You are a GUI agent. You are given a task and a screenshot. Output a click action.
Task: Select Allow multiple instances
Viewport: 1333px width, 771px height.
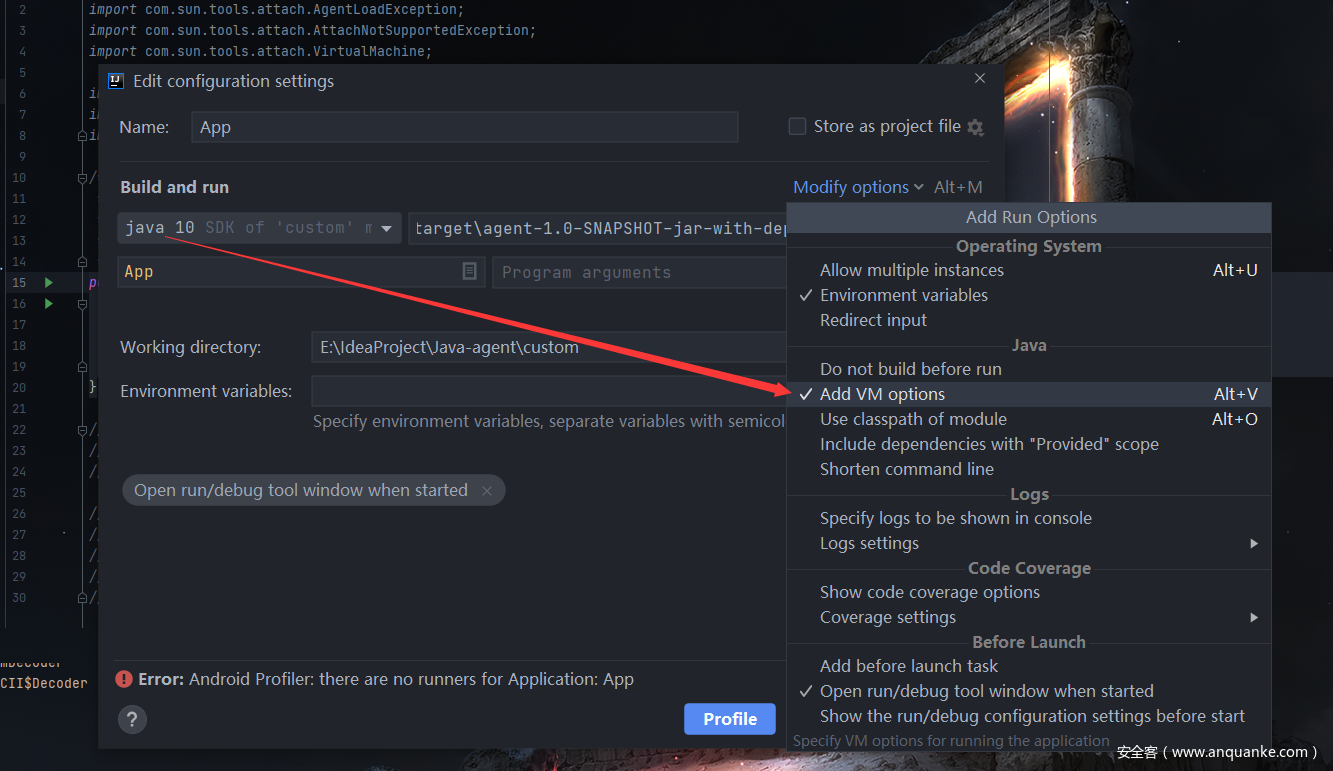tap(911, 270)
